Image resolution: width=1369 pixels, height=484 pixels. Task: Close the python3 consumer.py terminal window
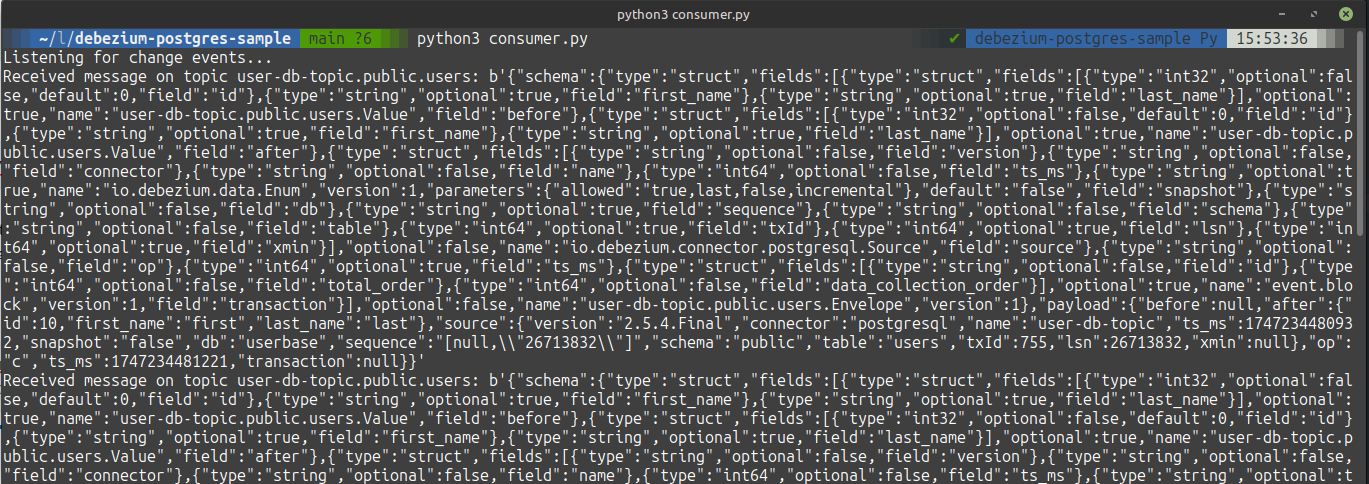pos(1348,13)
